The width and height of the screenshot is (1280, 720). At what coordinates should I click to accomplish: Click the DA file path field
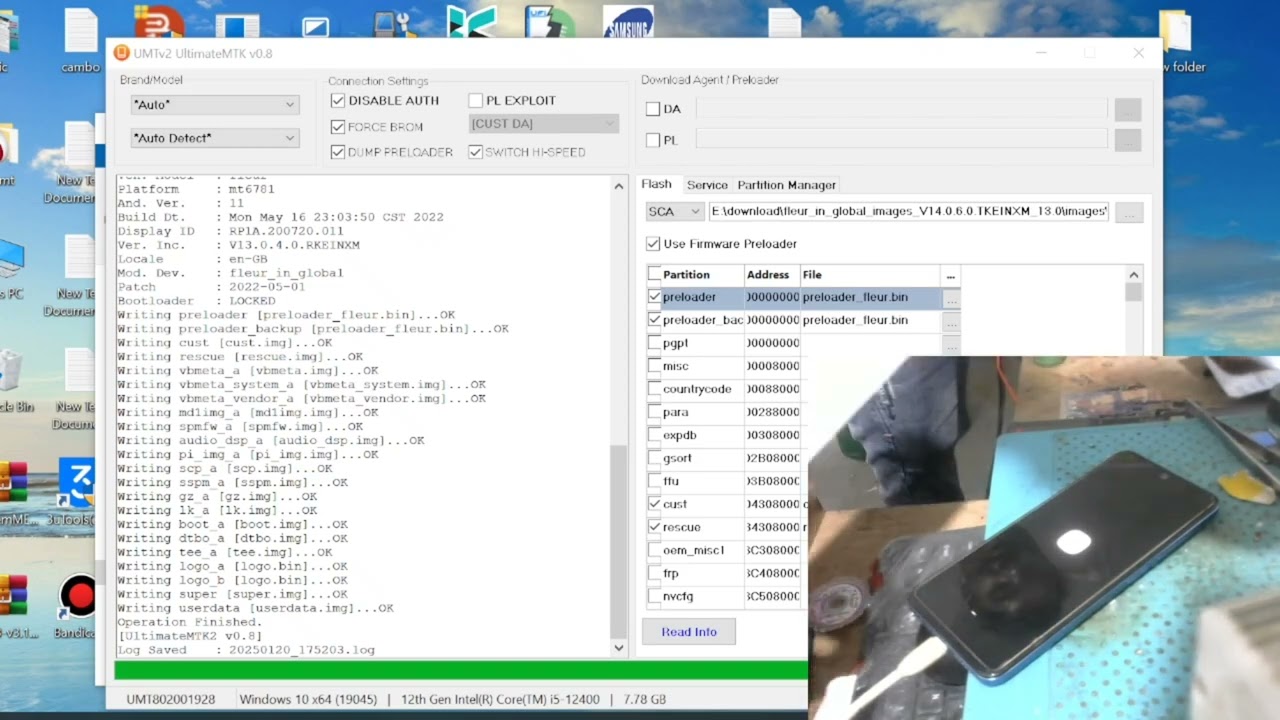(x=901, y=109)
